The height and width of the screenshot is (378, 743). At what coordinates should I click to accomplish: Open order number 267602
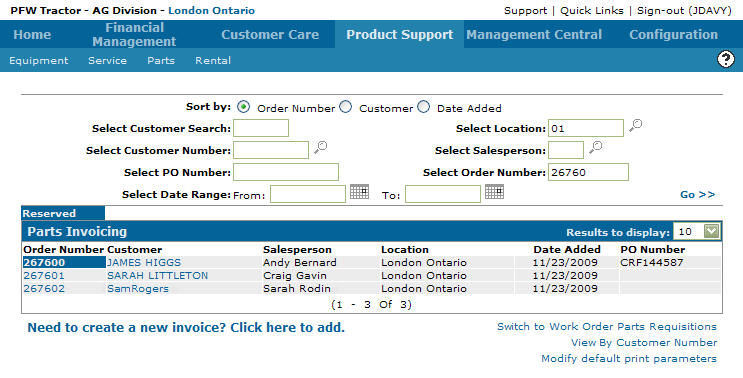pos(44,288)
